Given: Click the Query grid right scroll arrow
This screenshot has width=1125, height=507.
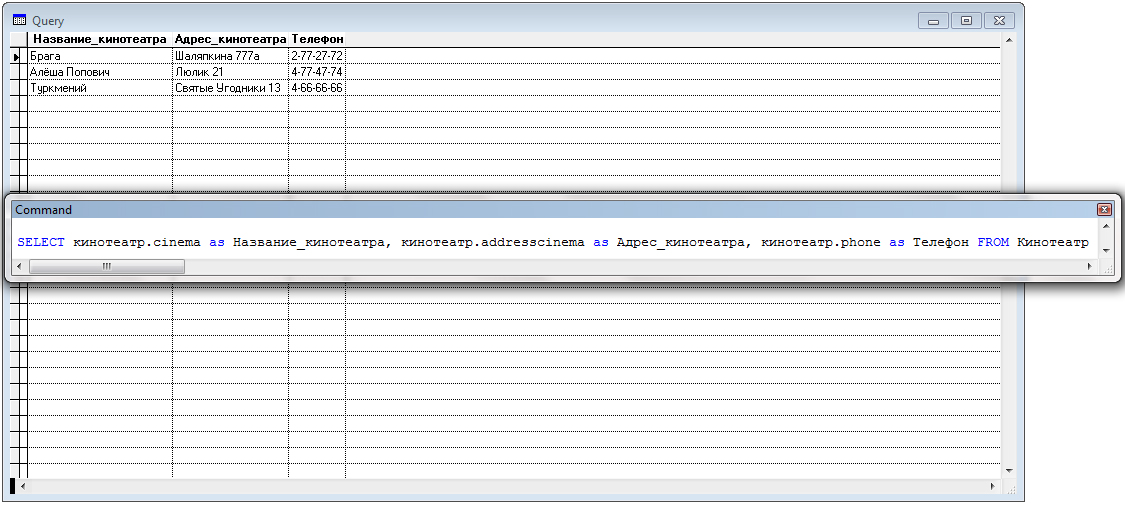Looking at the screenshot, I should tap(993, 486).
